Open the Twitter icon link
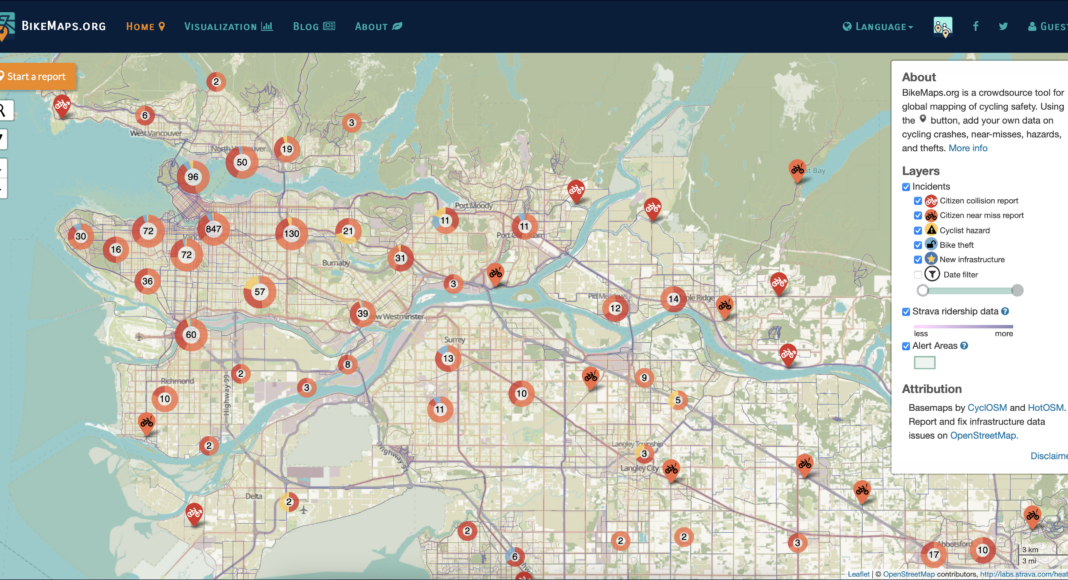The width and height of the screenshot is (1068, 580). pyautogui.click(x=1003, y=26)
